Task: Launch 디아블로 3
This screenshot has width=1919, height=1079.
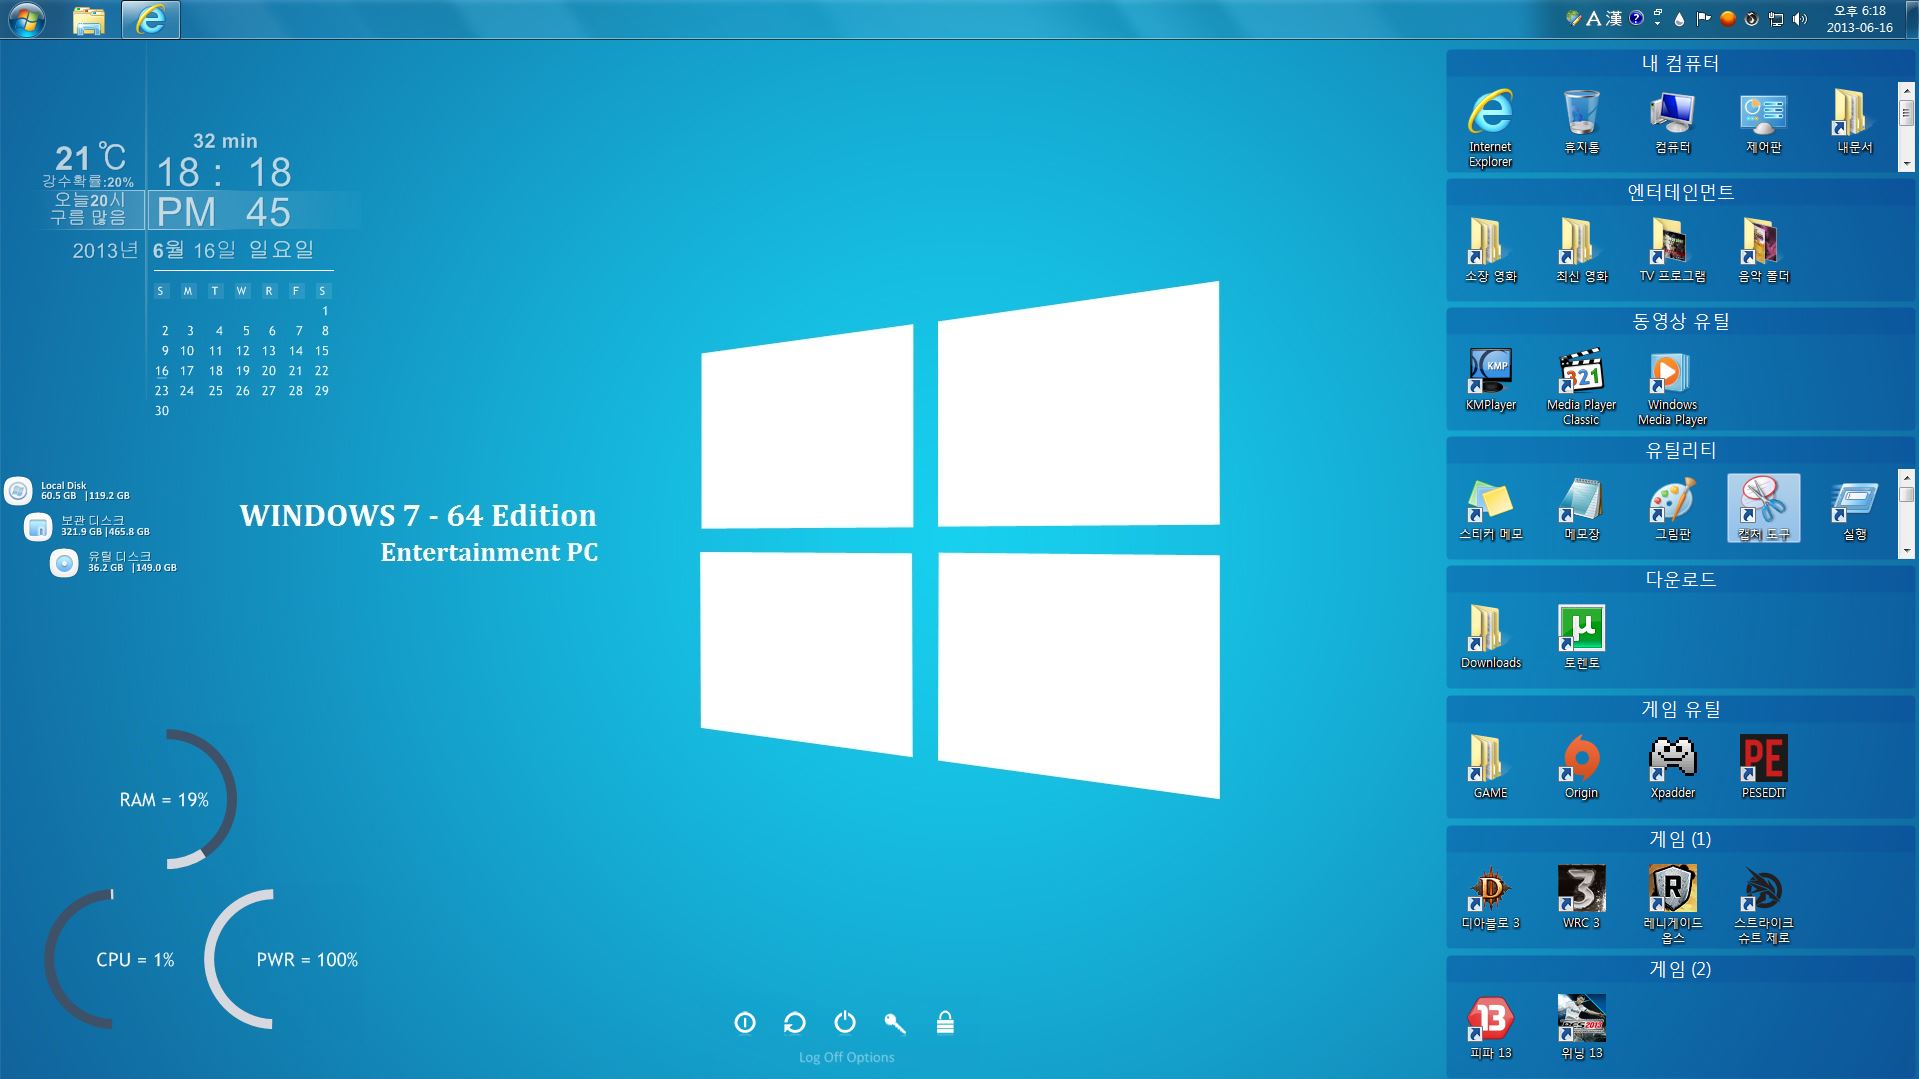Action: (1490, 897)
